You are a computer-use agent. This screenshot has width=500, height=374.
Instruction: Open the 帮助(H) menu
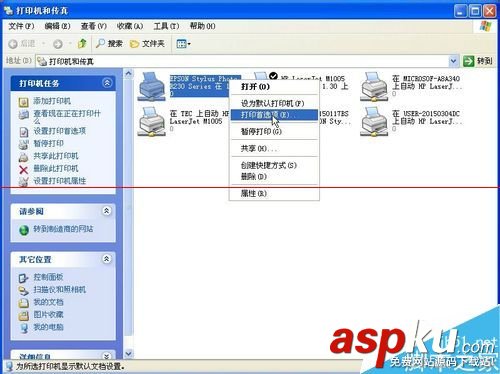202,26
